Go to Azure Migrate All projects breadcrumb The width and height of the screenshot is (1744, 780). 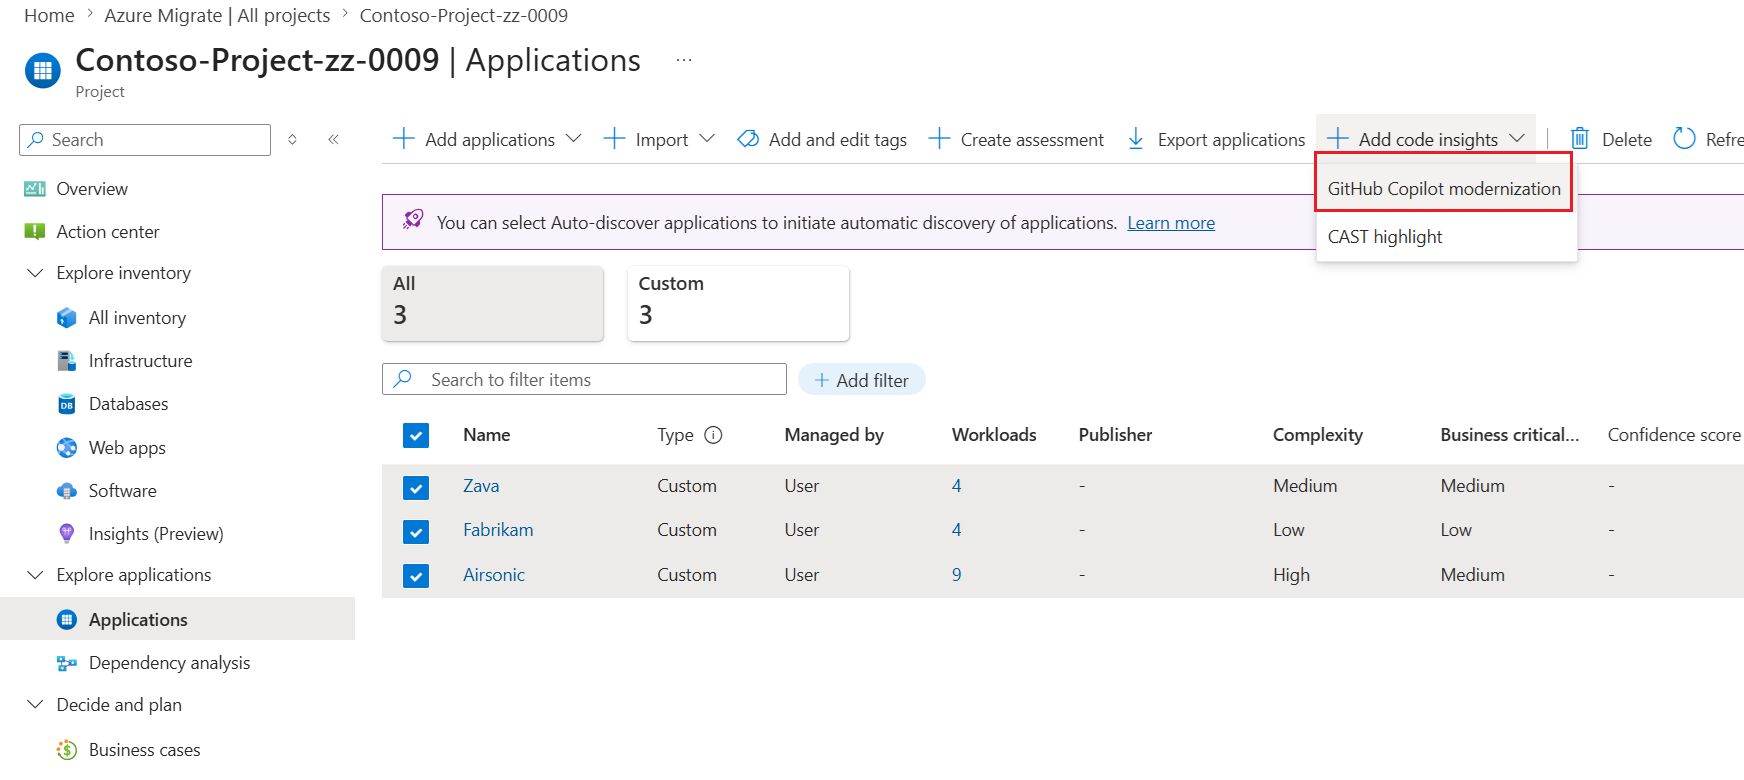tap(217, 16)
